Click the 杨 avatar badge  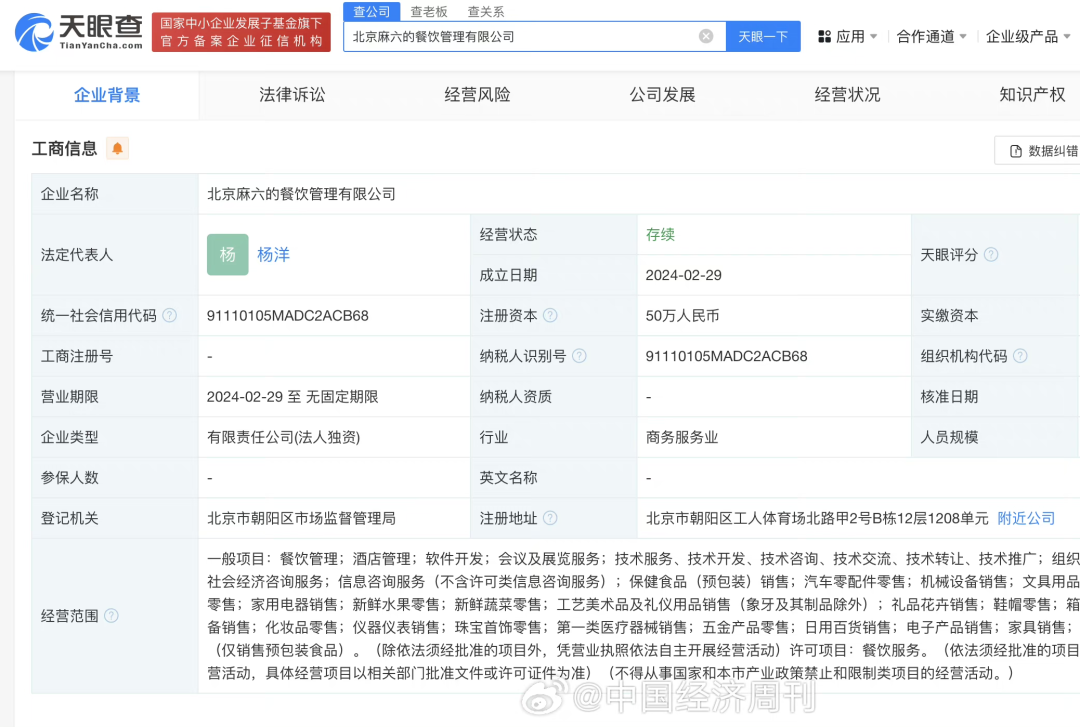pos(227,255)
